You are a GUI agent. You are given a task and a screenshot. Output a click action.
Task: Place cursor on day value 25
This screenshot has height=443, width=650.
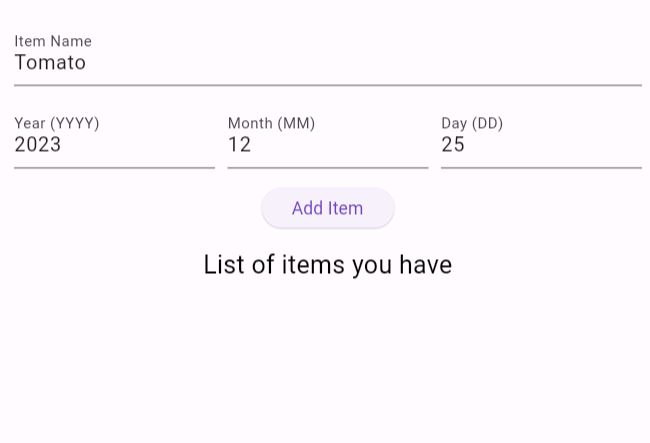point(453,145)
